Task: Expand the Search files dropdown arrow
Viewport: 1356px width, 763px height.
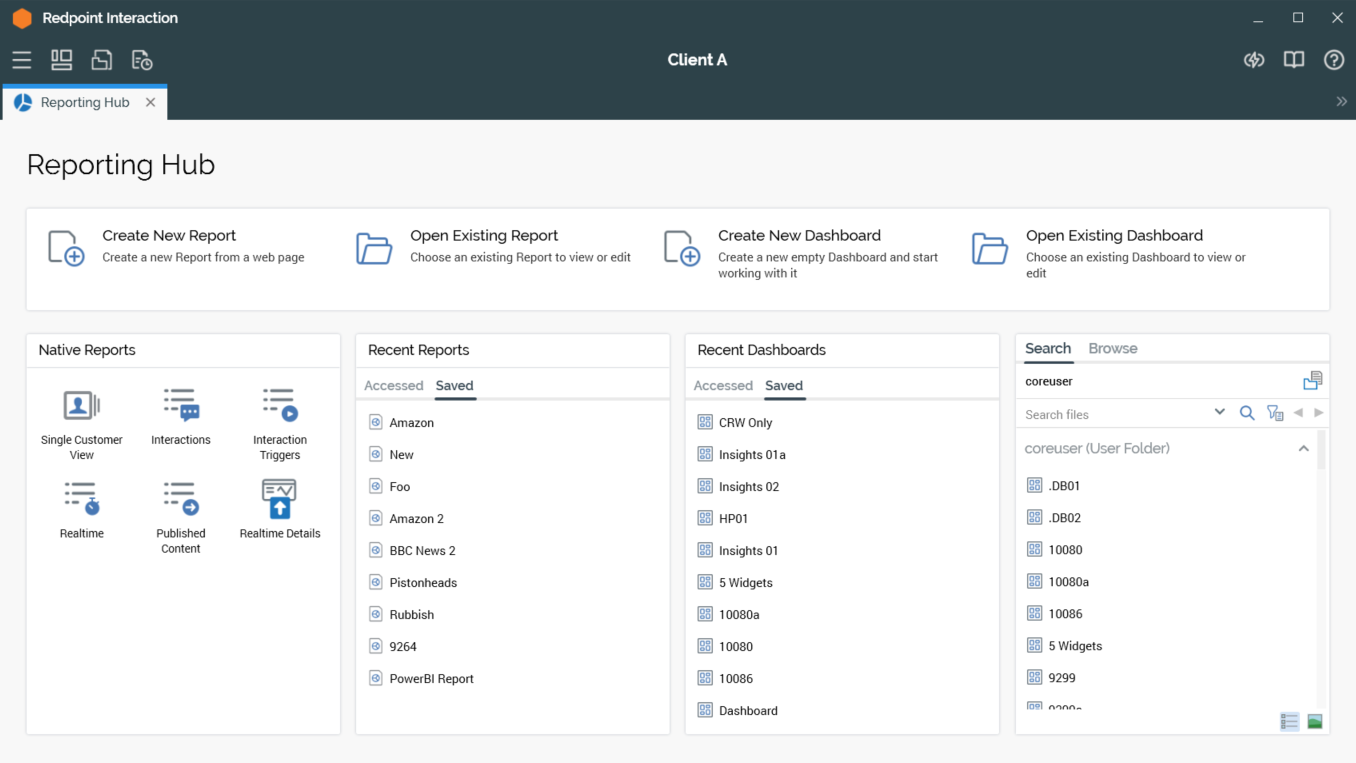Action: click(1219, 412)
